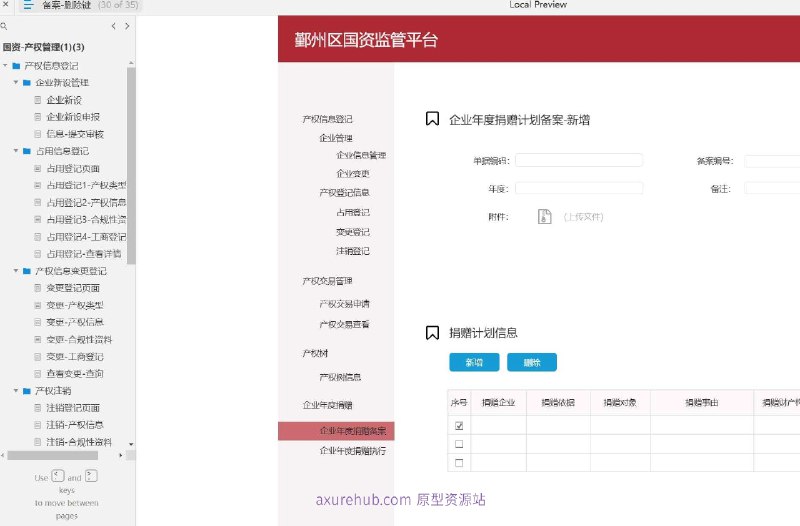Open 占用登记3-合规性资料 page
This screenshot has width=800, height=526.
click(86, 219)
